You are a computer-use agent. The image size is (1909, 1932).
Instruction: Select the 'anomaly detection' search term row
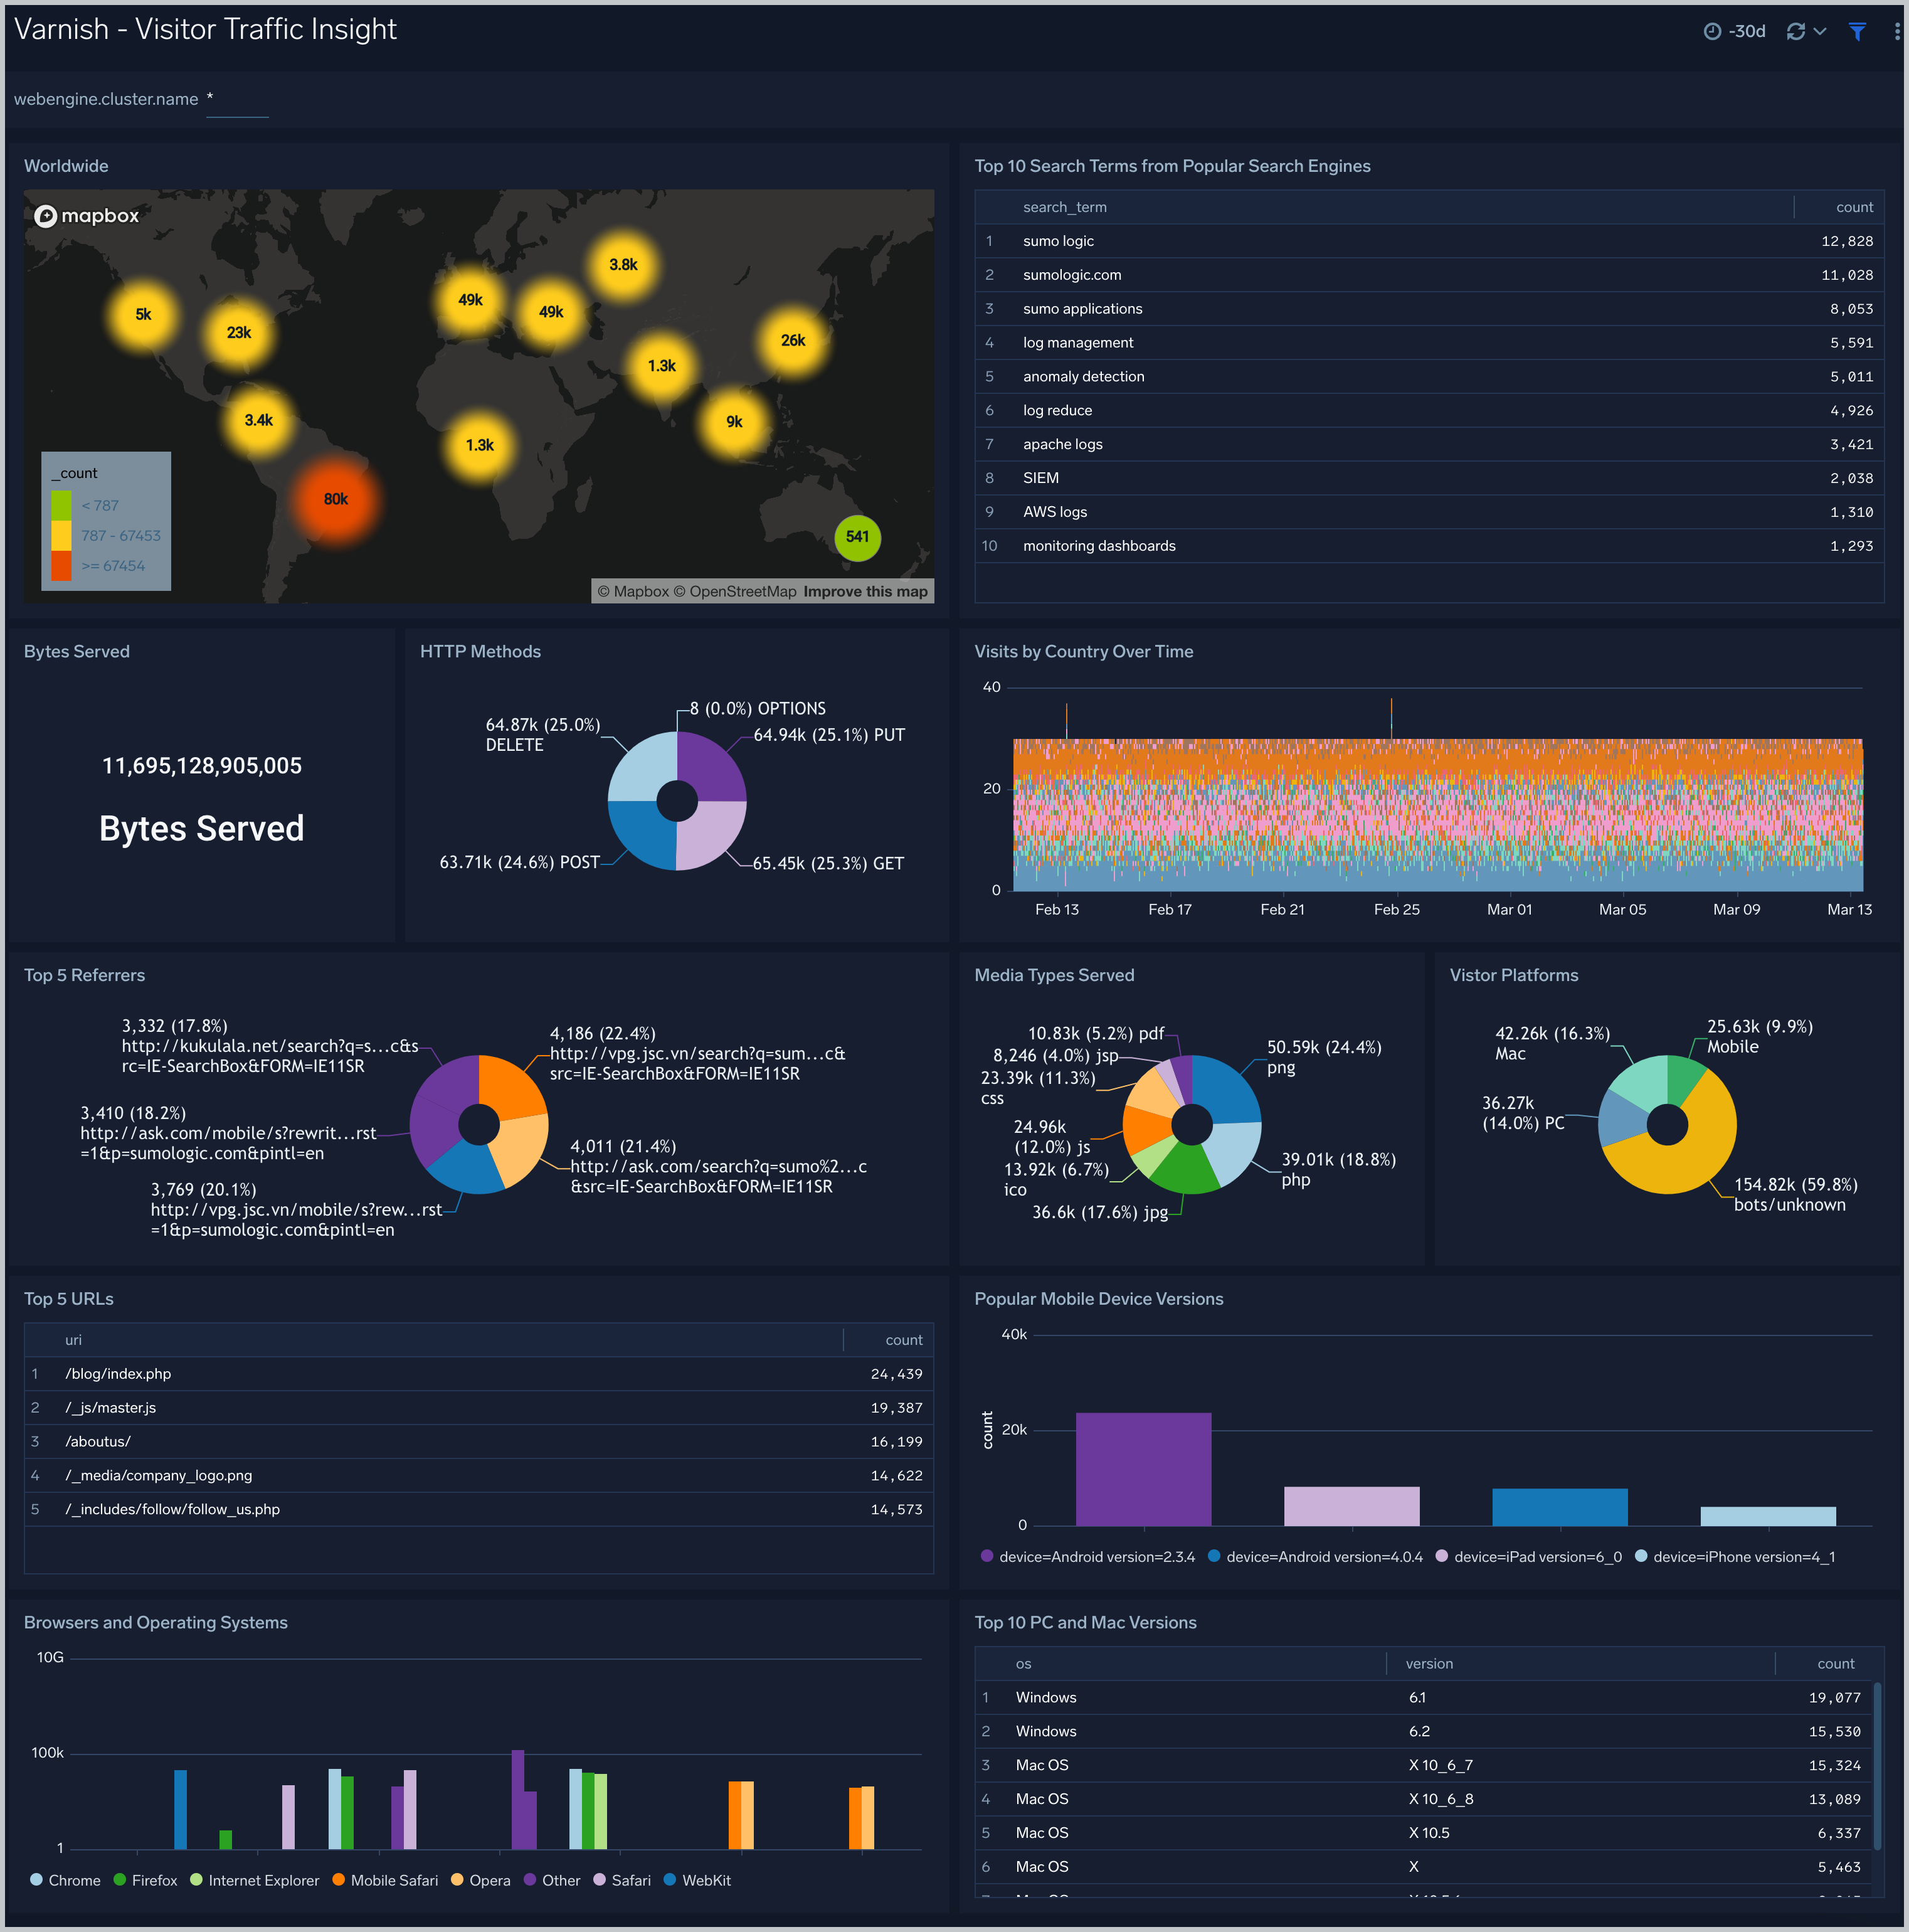click(1429, 377)
